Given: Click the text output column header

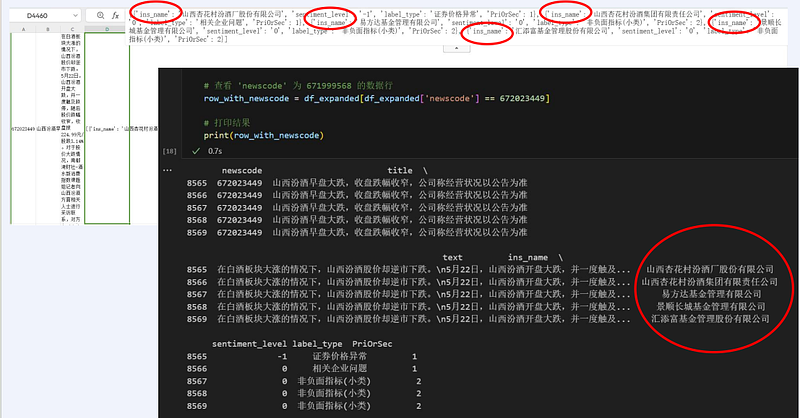Looking at the screenshot, I should coord(453,257).
